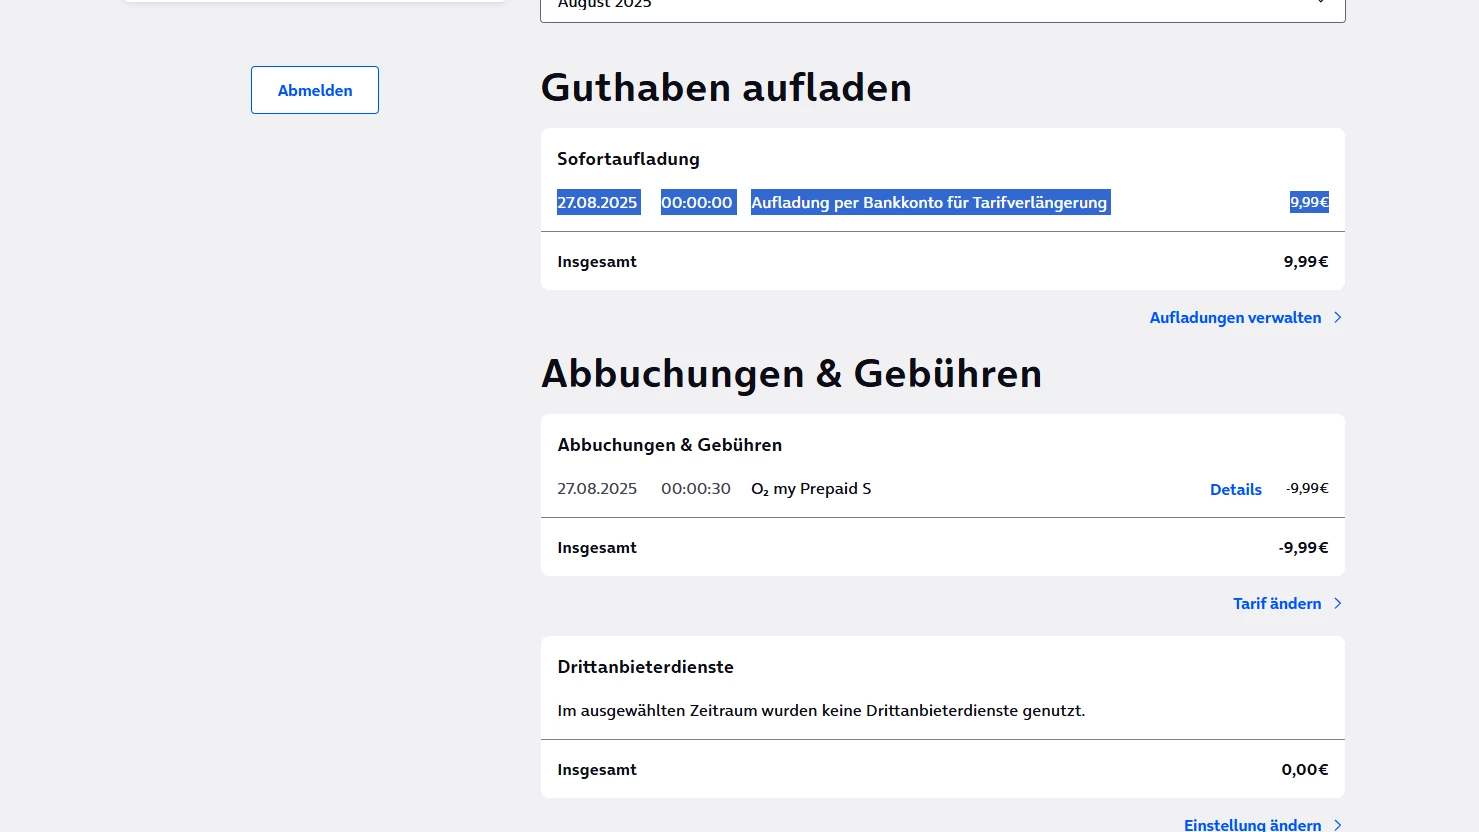Click the chevron beside Tarif ändern
Screen dimensions: 1479x832
click(x=1338, y=604)
